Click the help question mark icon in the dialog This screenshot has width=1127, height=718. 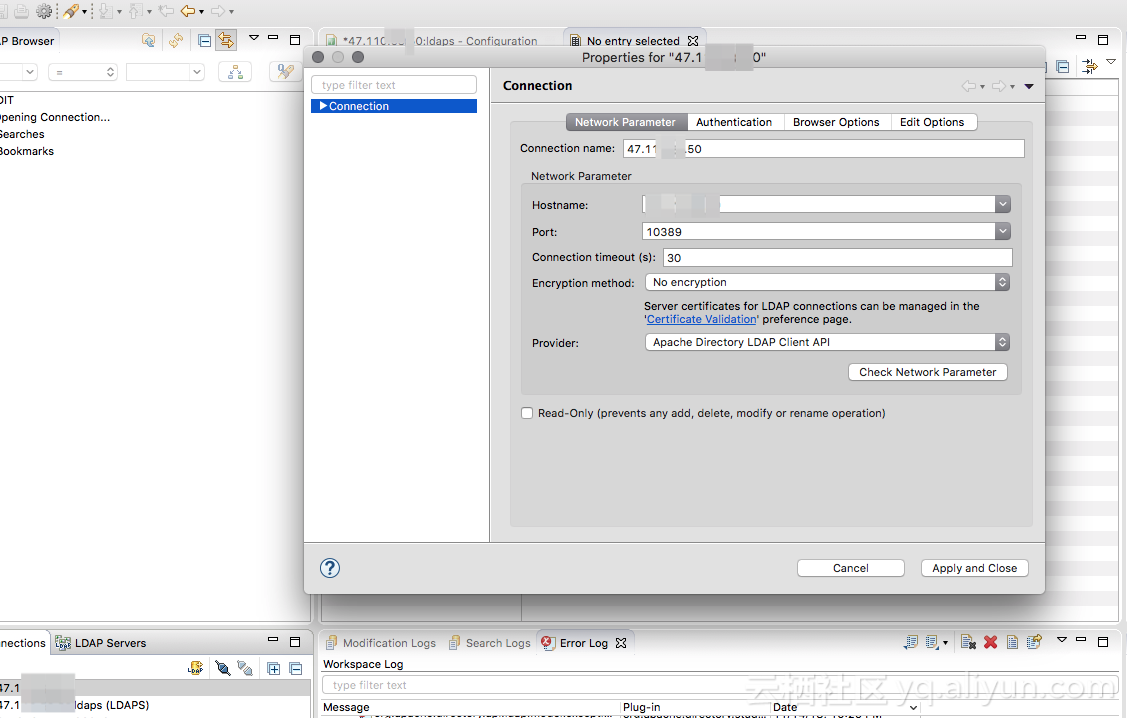coord(330,568)
